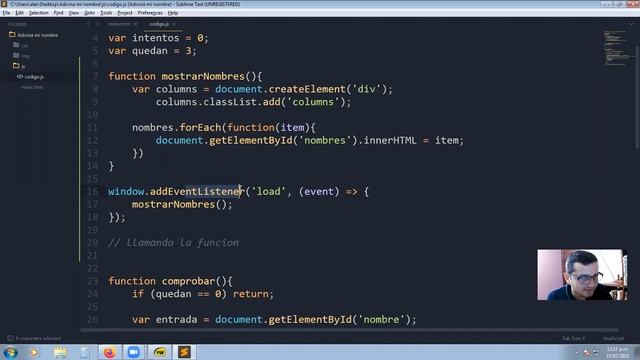Open the Tools menu
The width and height of the screenshot is (640, 360).
106,13
